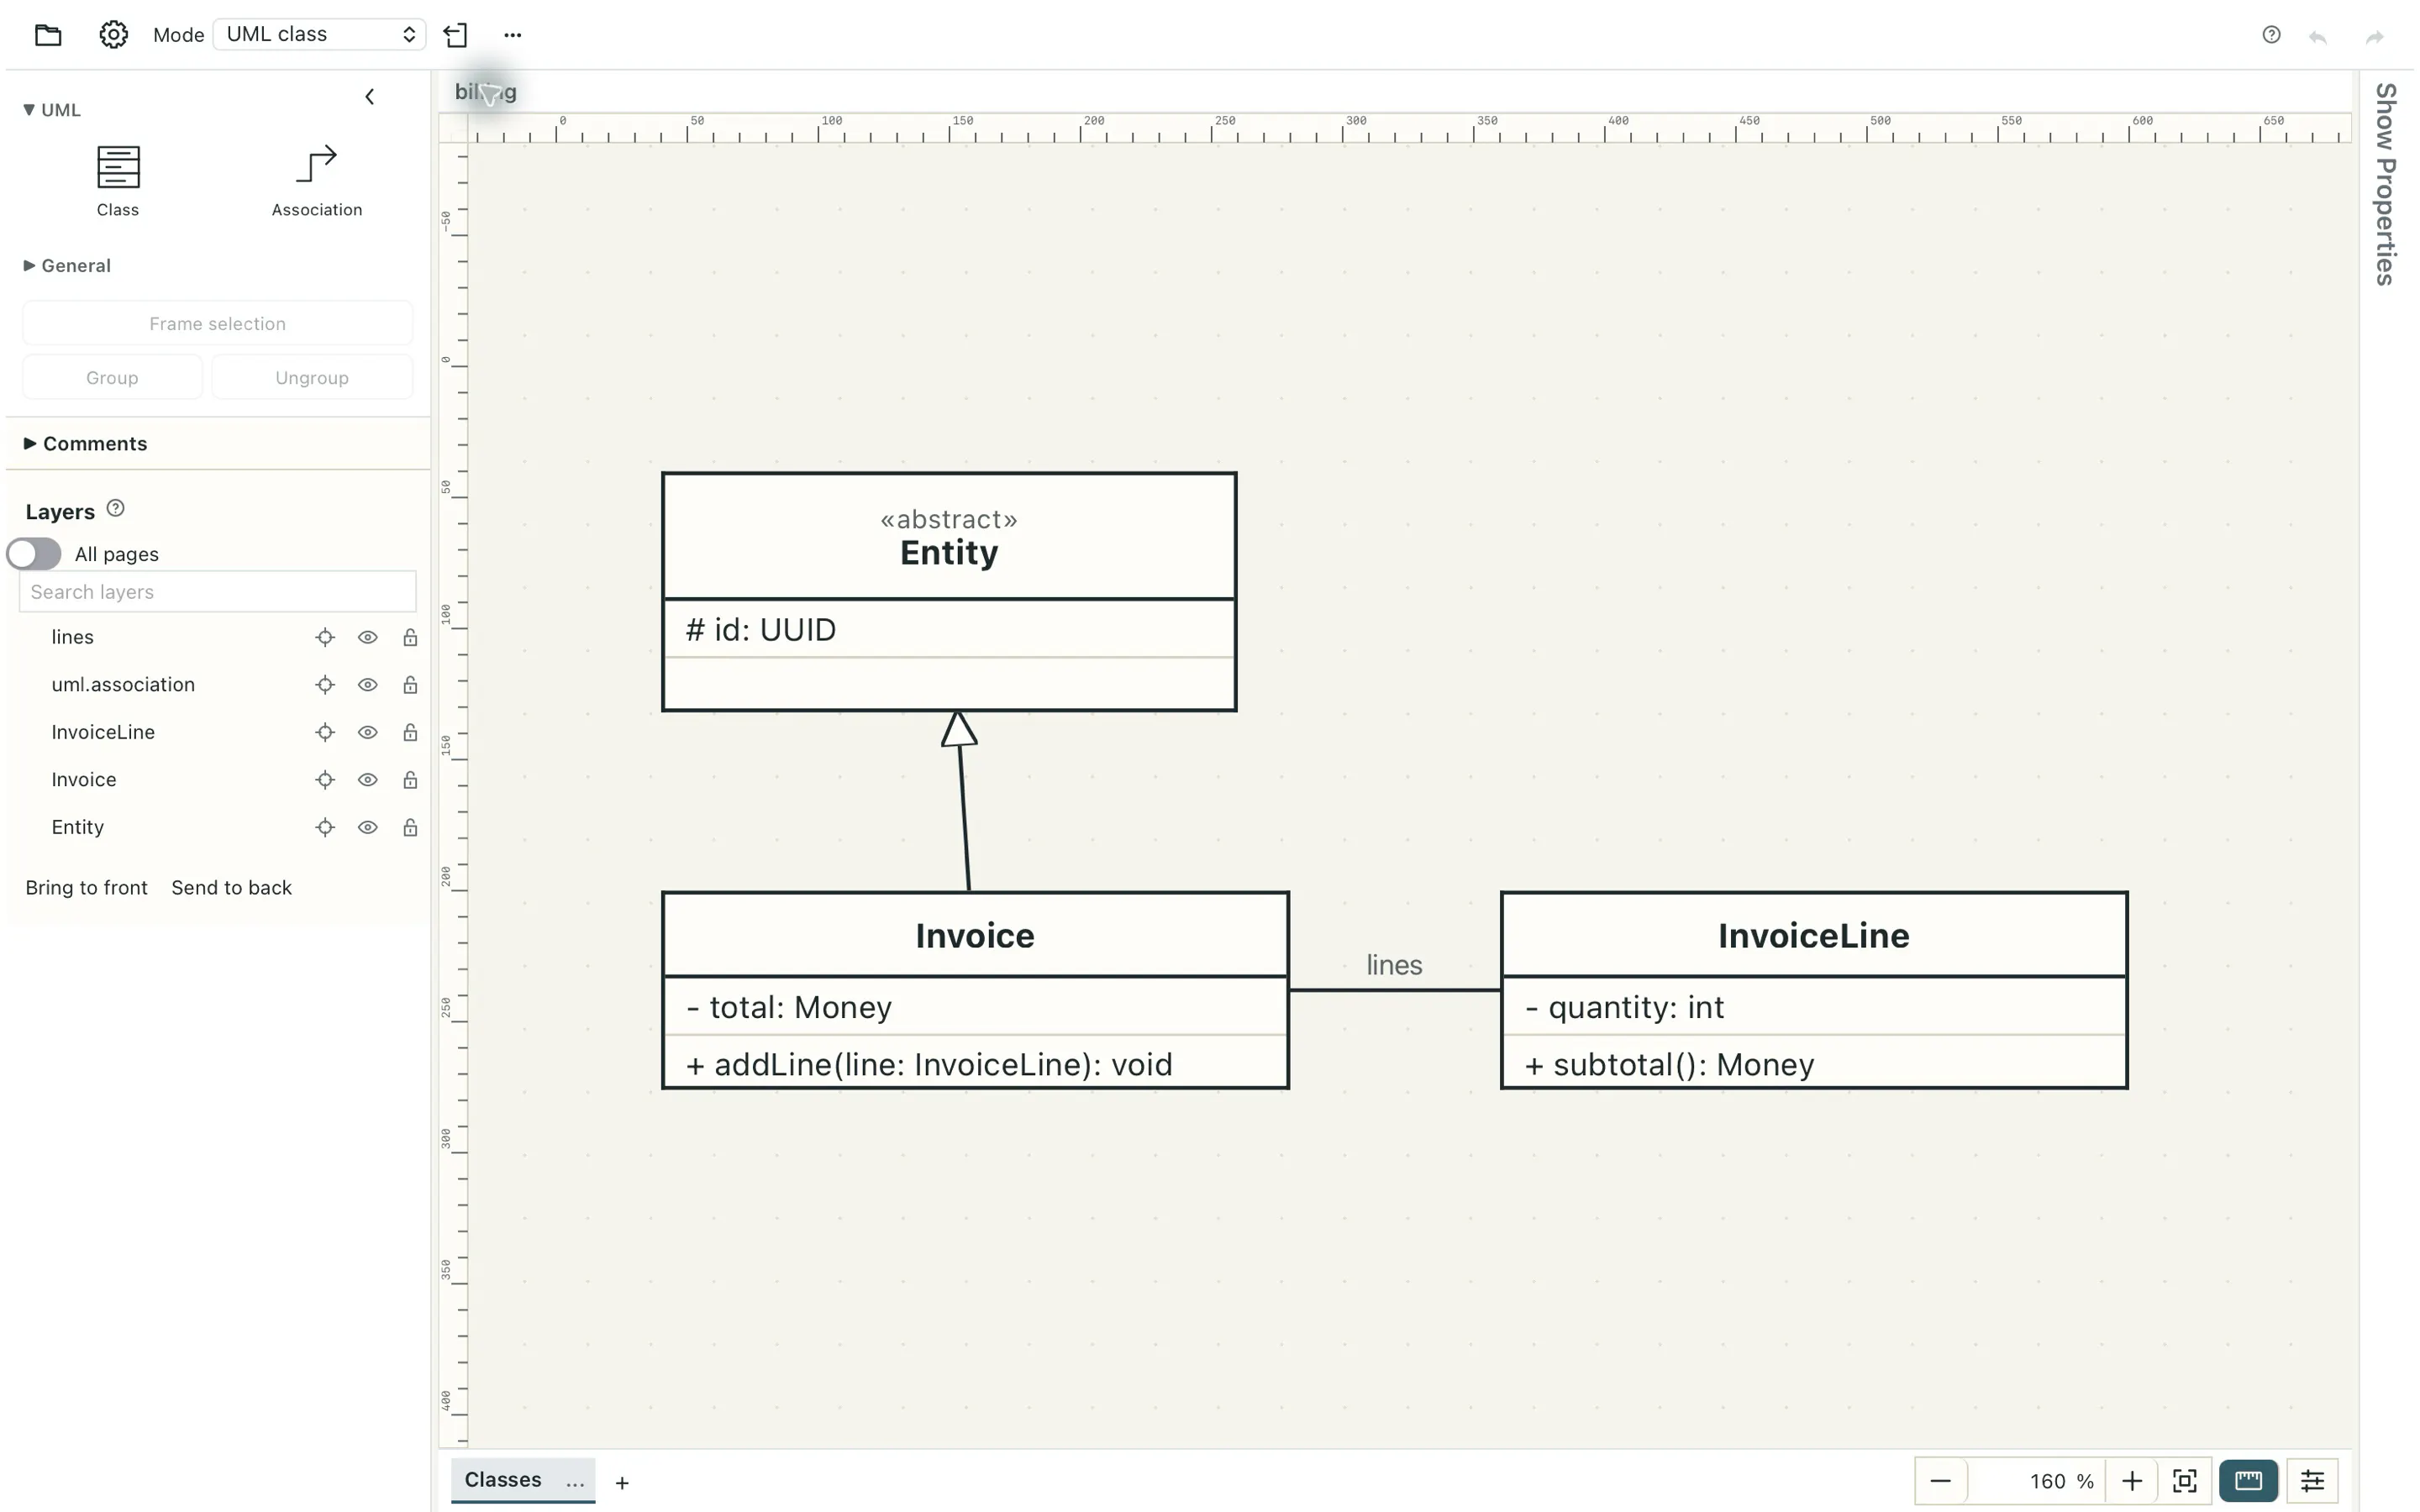2420x1512 pixels.
Task: Click the help question mark icon top right
Action: [x=2271, y=35]
